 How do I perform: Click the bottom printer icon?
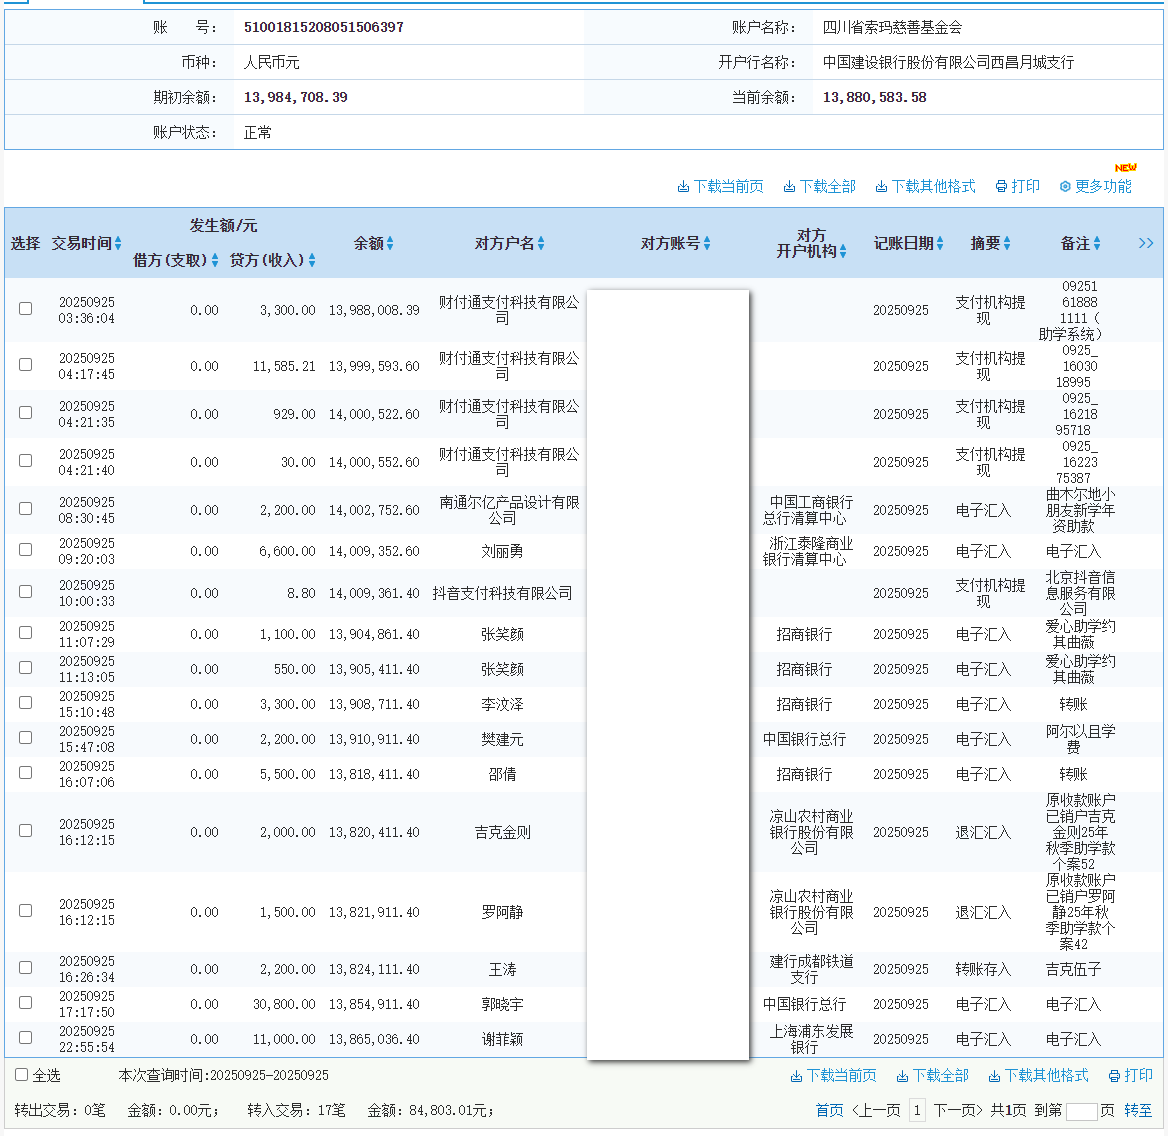[x=1114, y=1076]
